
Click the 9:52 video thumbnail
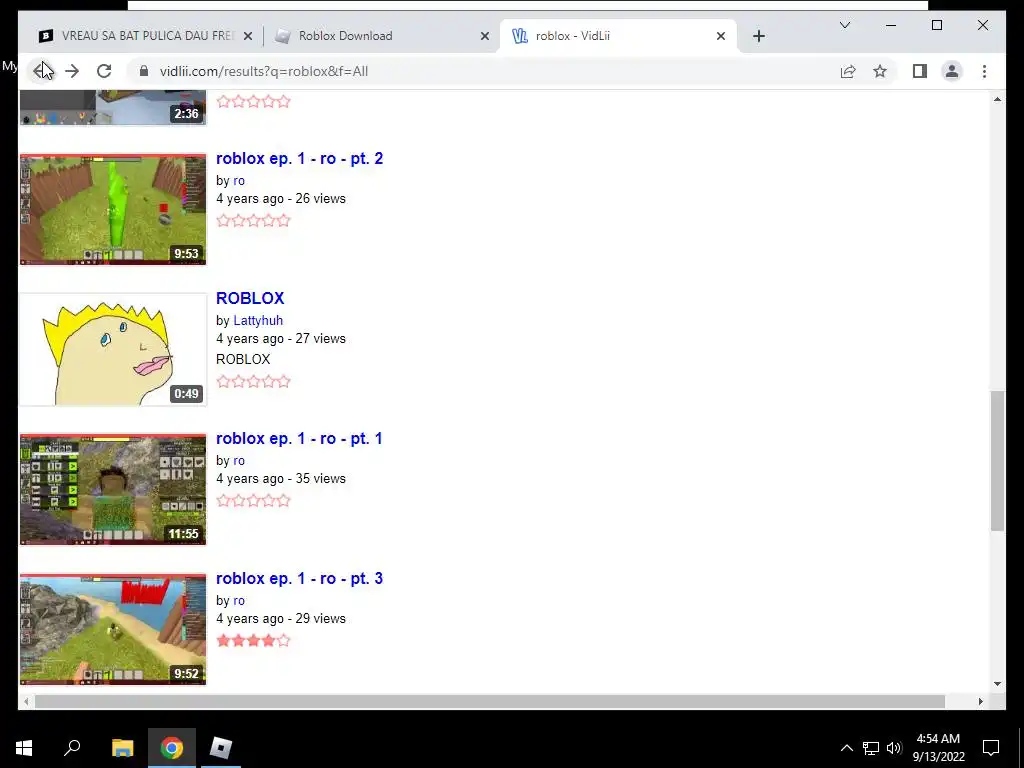pos(113,630)
